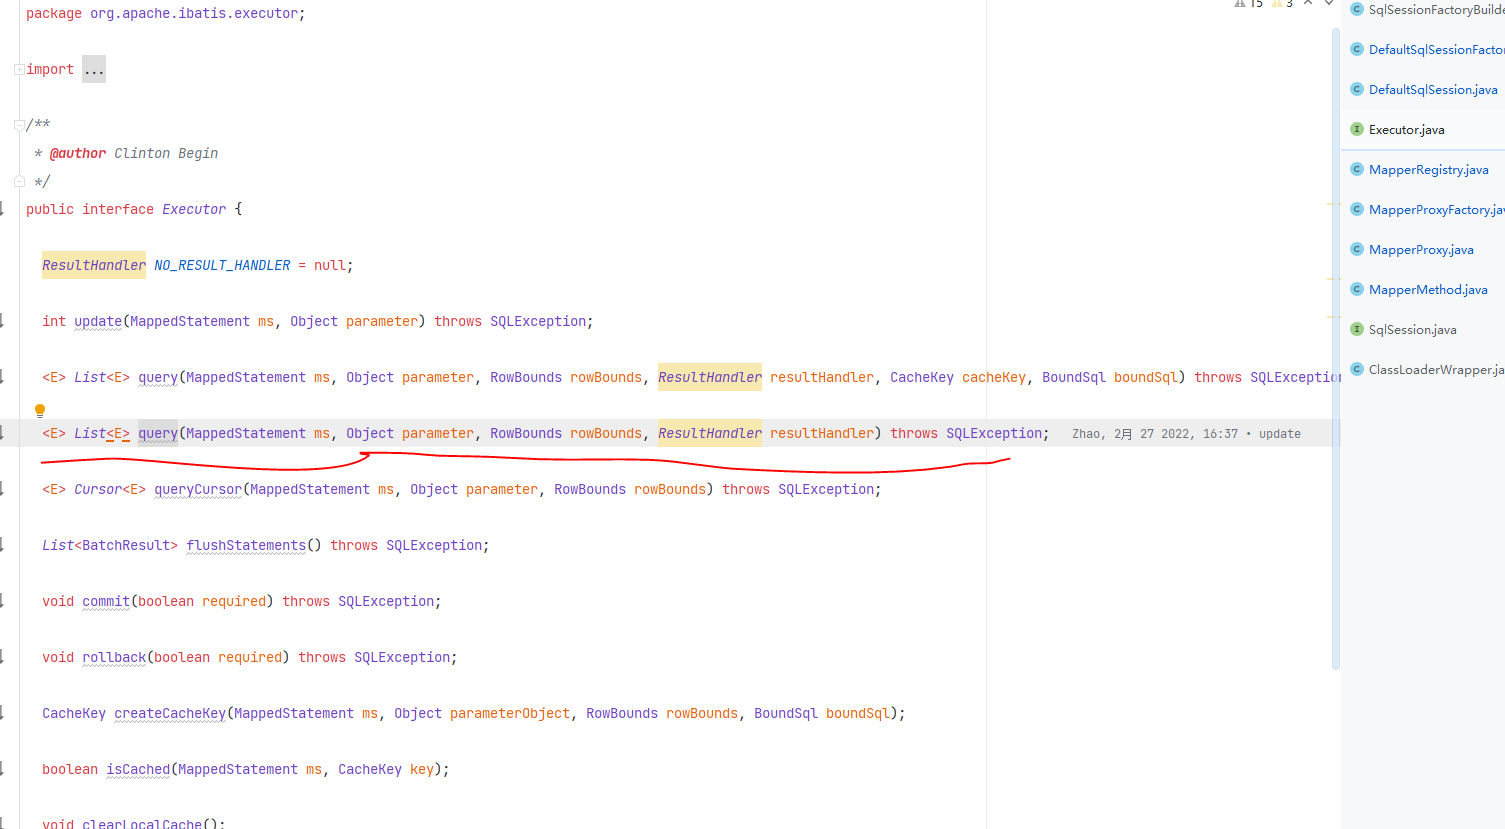Collapse the Javadoc comment at its opening line
The image size is (1505, 829).
click(19, 125)
